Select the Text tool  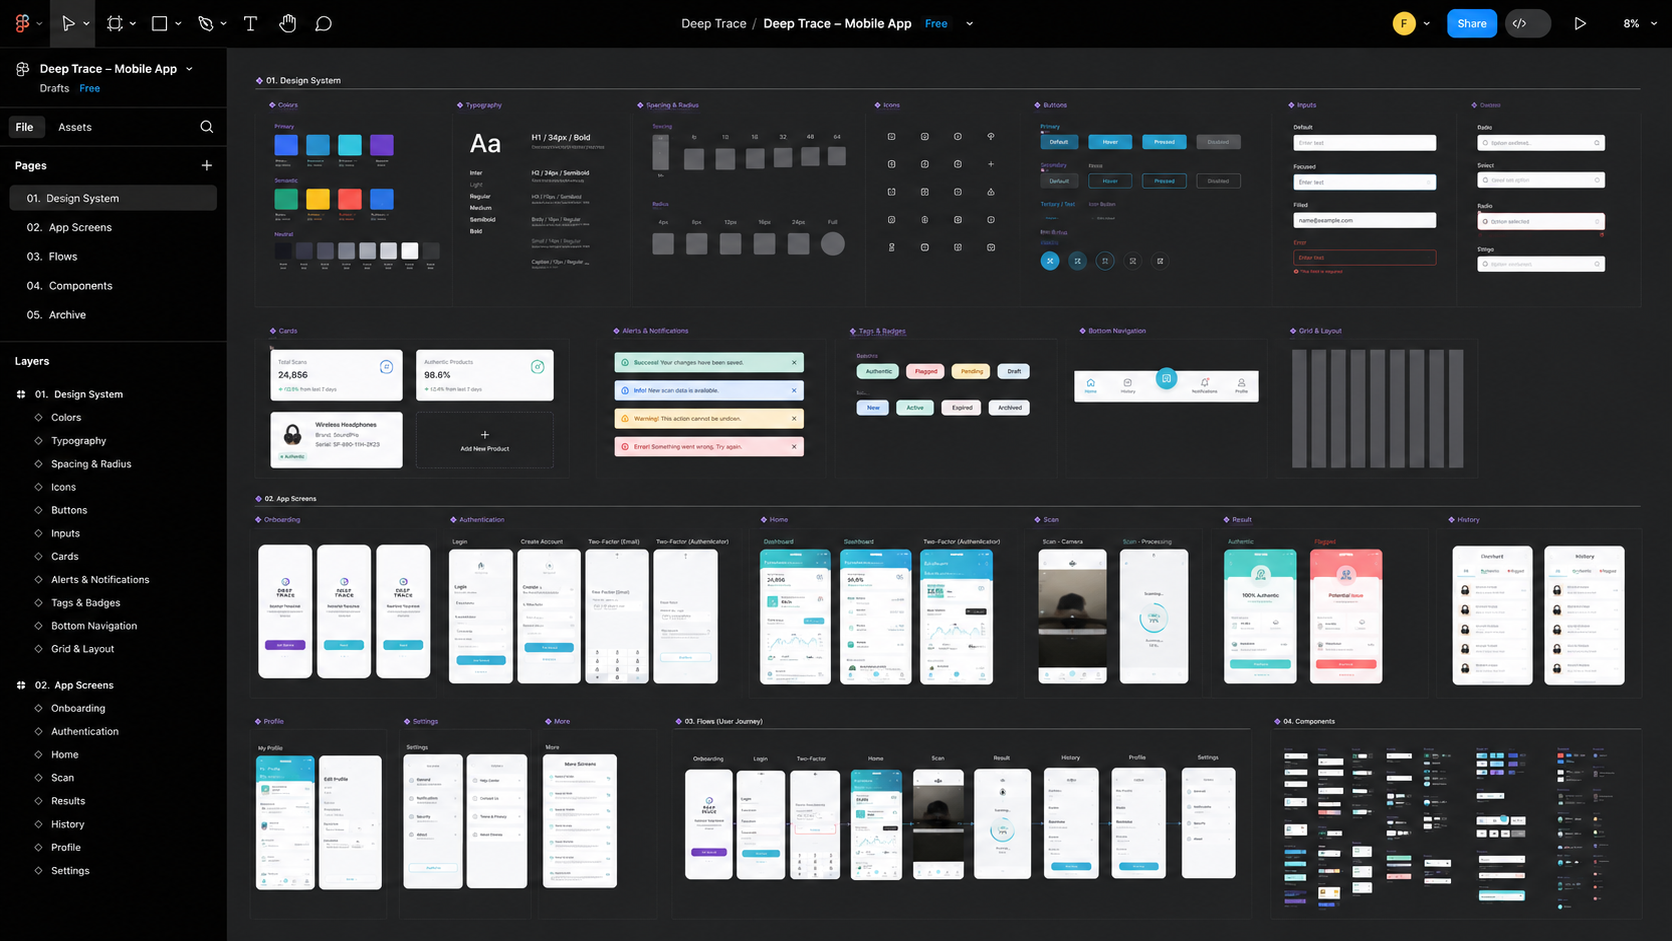coord(250,23)
